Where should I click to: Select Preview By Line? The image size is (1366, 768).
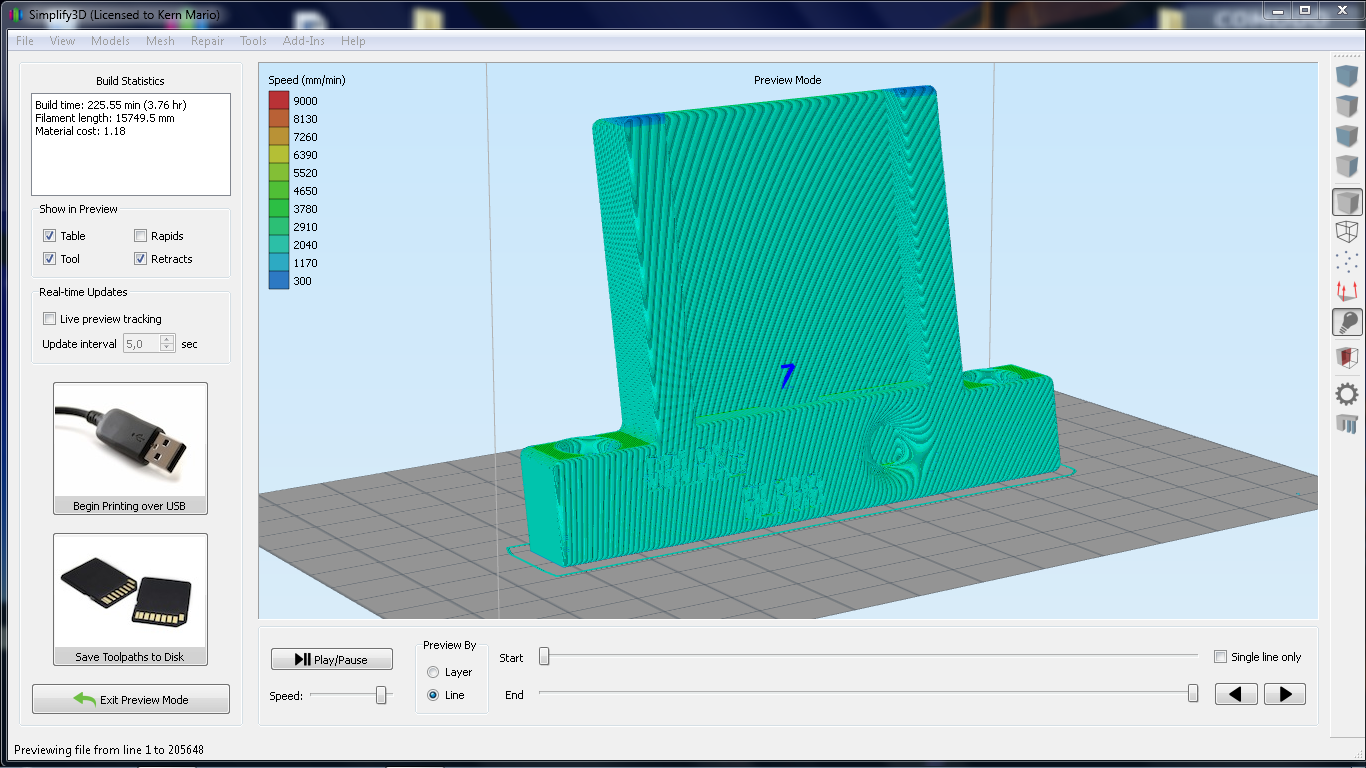pos(433,695)
